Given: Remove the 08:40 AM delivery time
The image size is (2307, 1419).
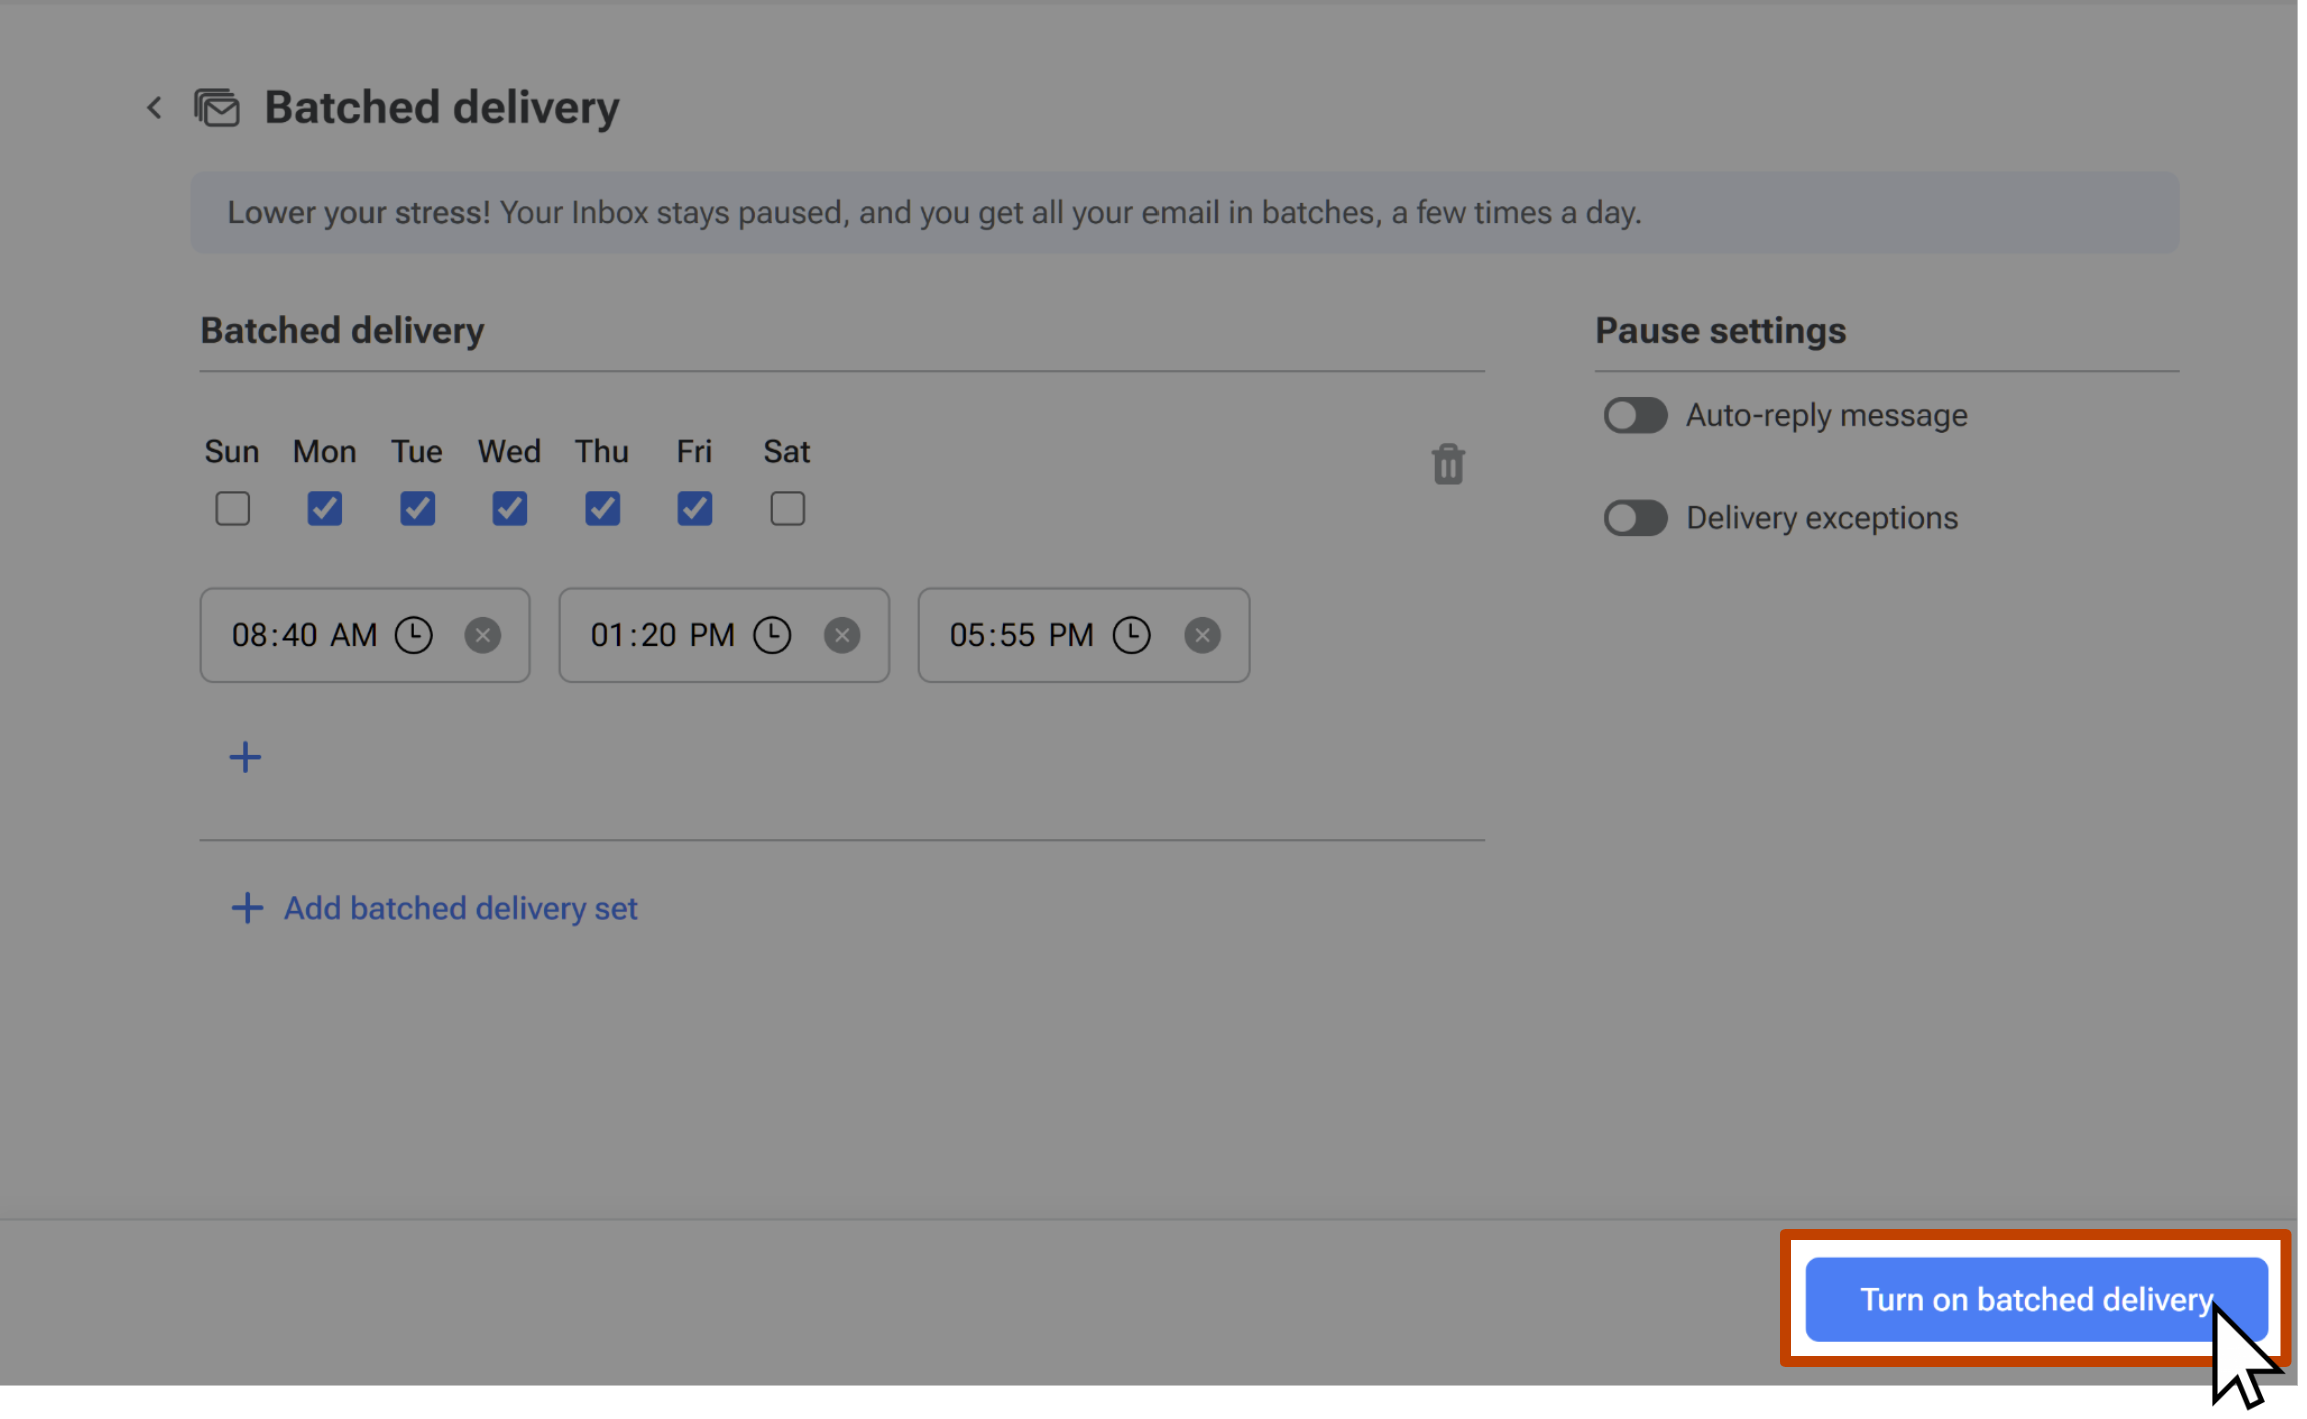Looking at the screenshot, I should (483, 635).
